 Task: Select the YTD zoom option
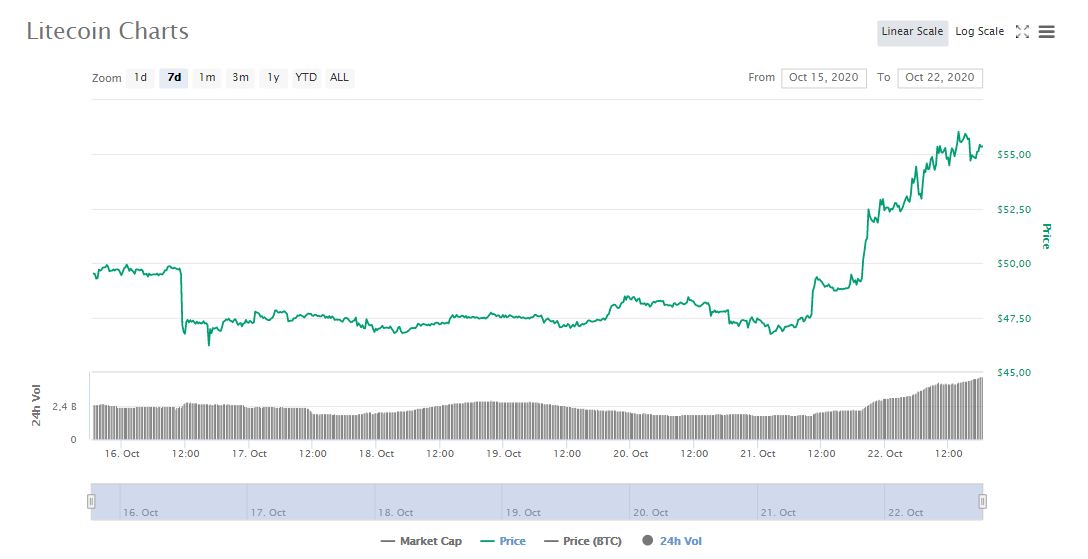pyautogui.click(x=306, y=78)
